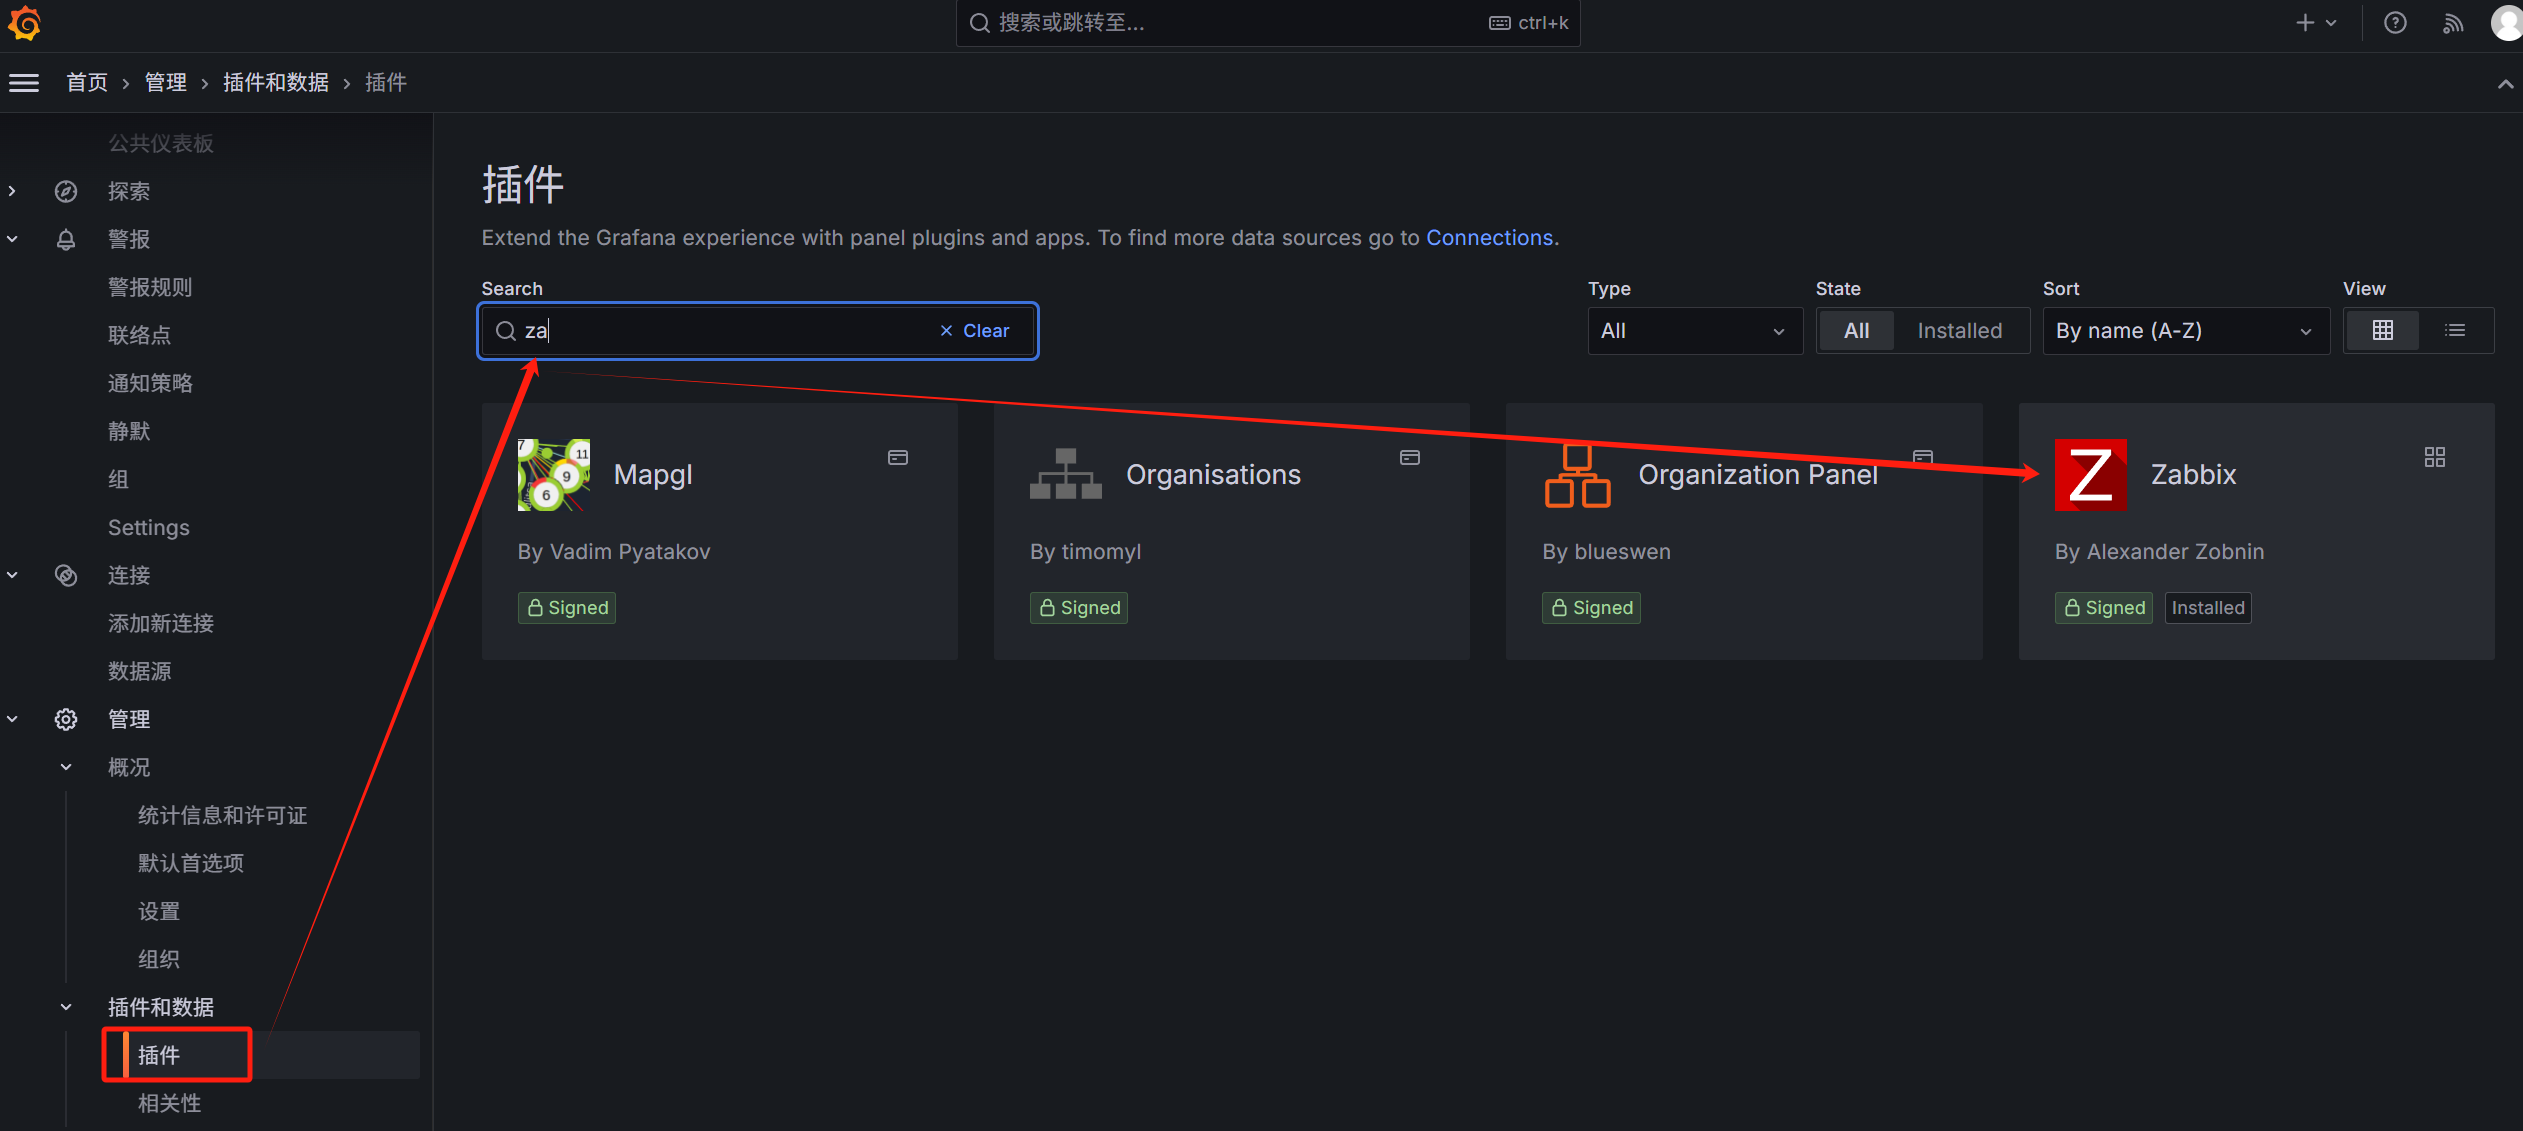Image resolution: width=2523 pixels, height=1131 pixels.
Task: Open 静默 menu item
Action: [129, 431]
